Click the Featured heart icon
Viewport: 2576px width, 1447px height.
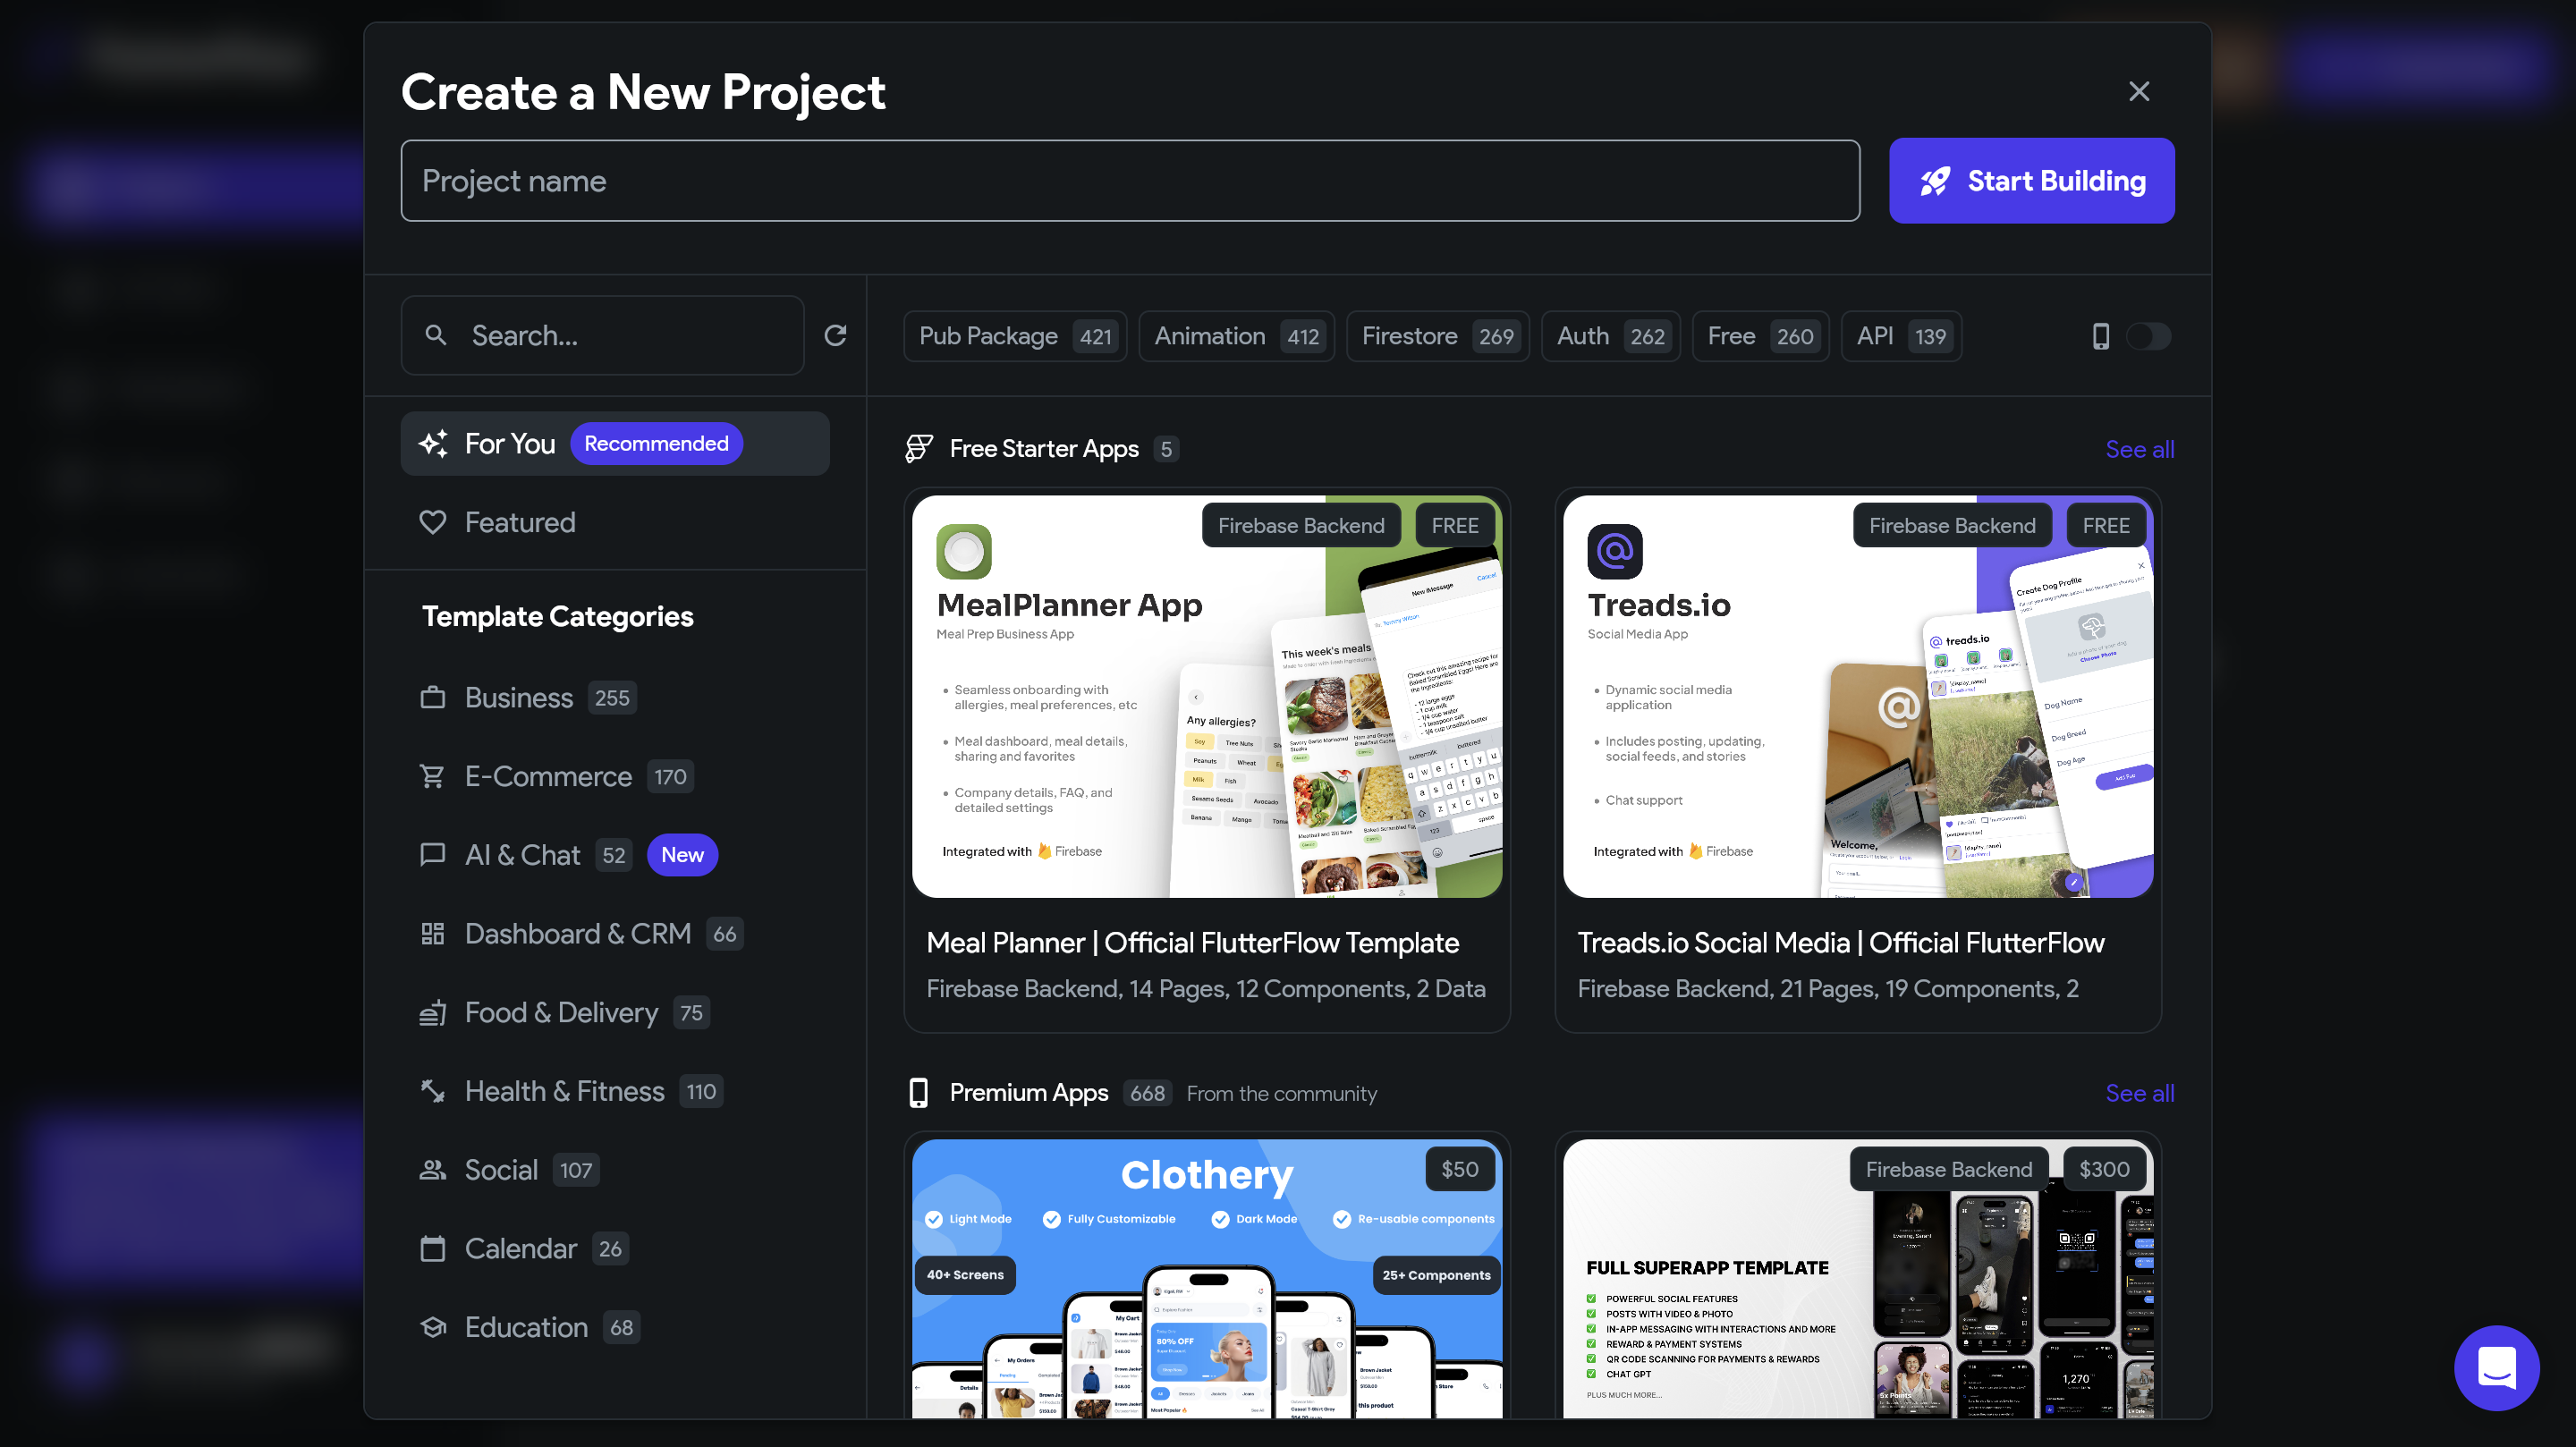[432, 522]
